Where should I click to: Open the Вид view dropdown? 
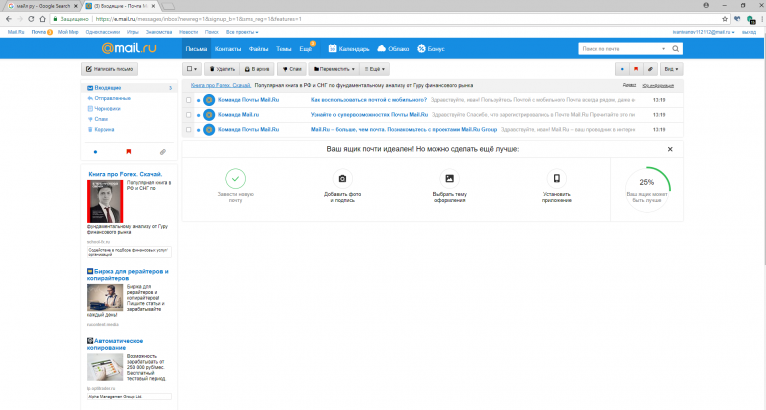point(673,69)
